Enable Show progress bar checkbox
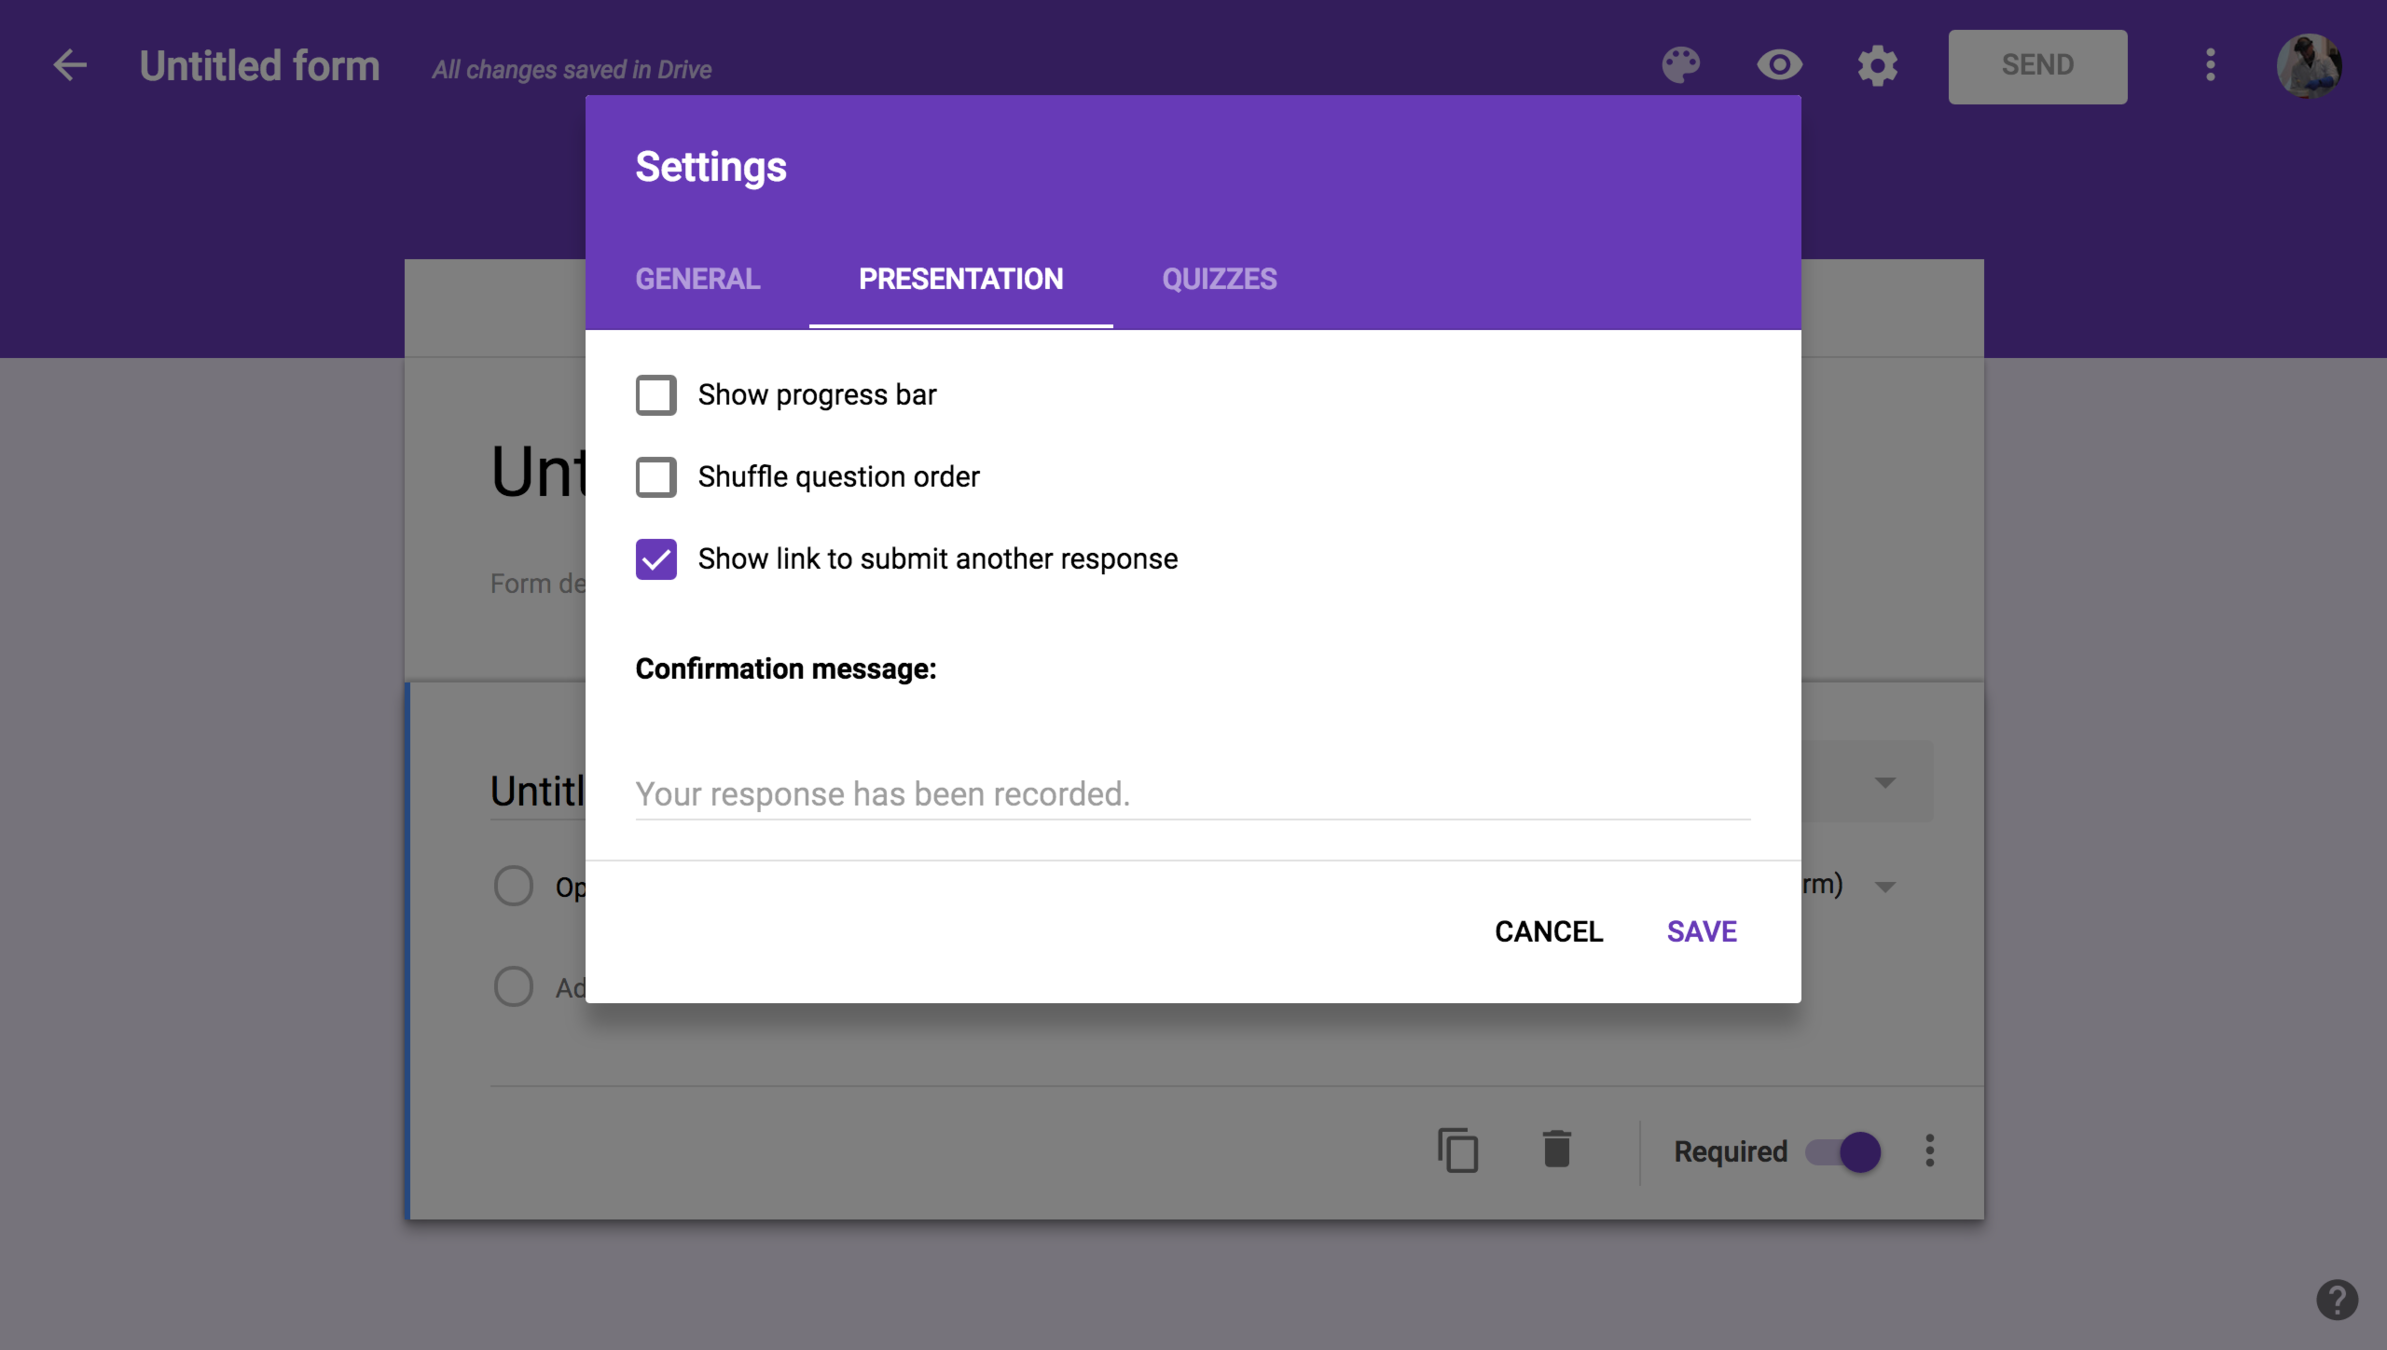This screenshot has height=1350, width=2387. tap(656, 395)
